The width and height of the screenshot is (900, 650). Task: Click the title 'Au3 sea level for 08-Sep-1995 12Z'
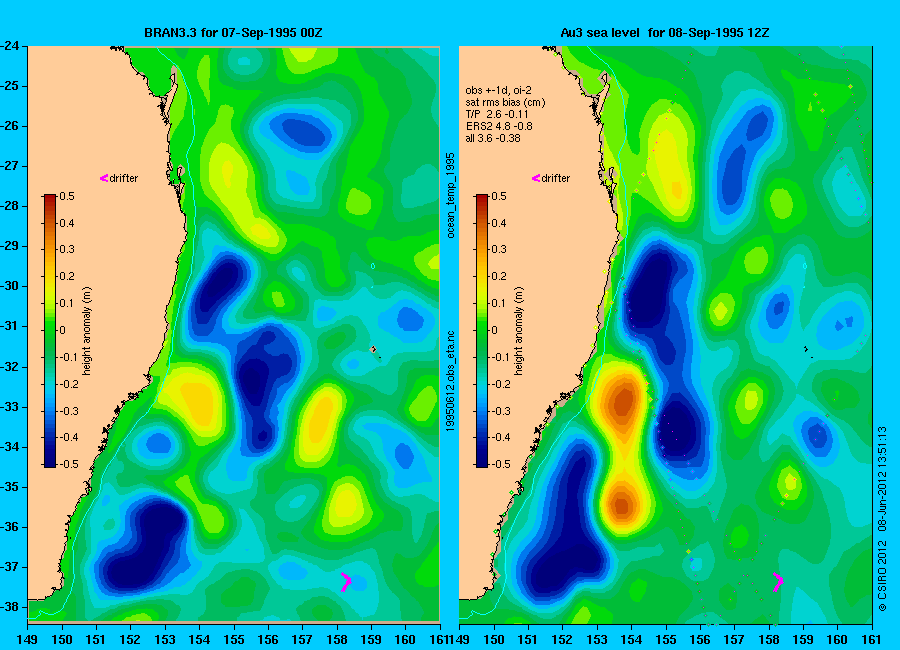click(x=665, y=33)
